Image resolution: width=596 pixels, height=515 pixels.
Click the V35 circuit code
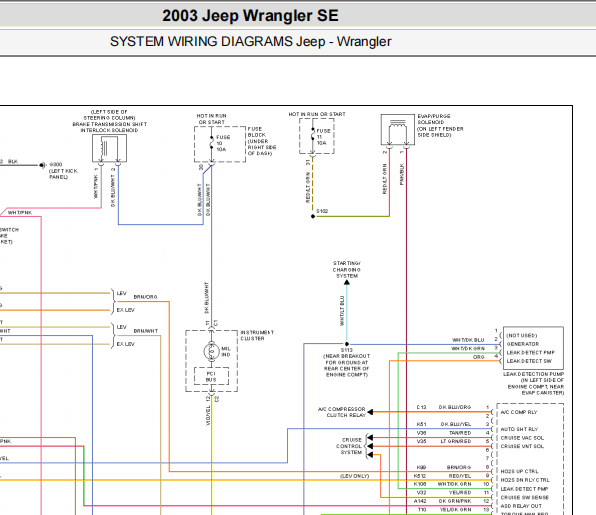click(x=421, y=441)
